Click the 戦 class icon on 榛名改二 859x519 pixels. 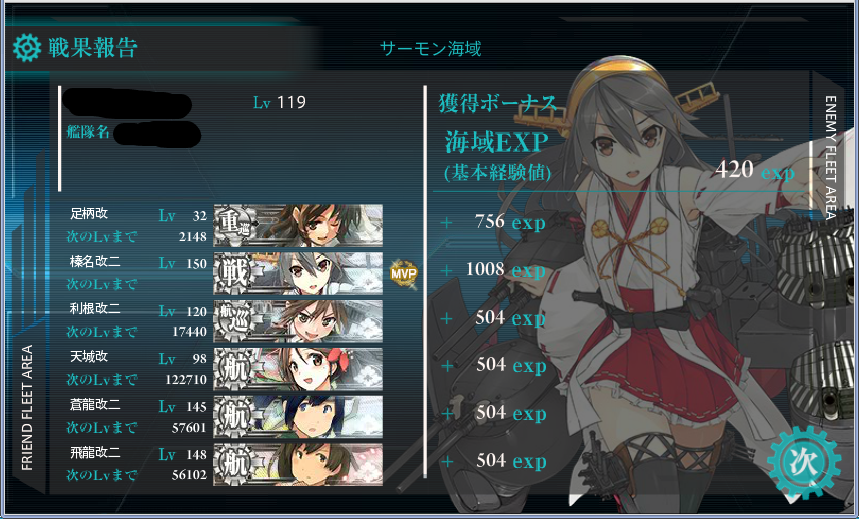[234, 273]
